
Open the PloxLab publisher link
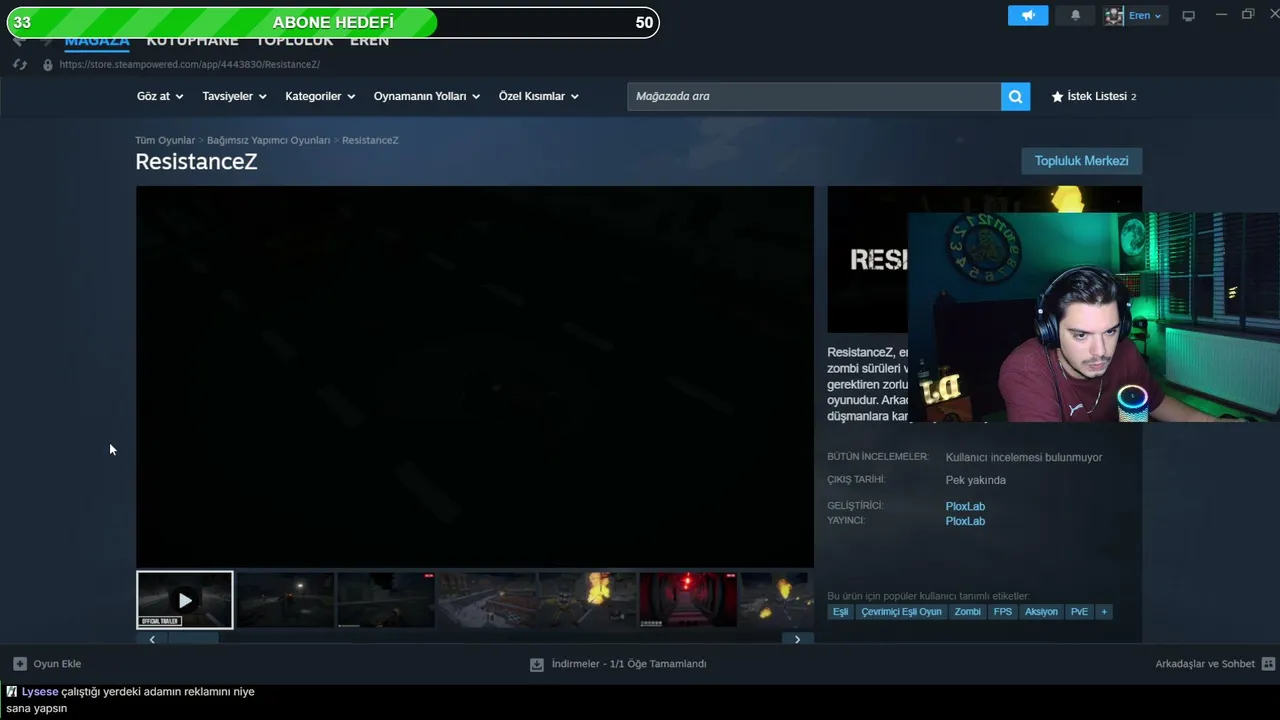tap(965, 521)
